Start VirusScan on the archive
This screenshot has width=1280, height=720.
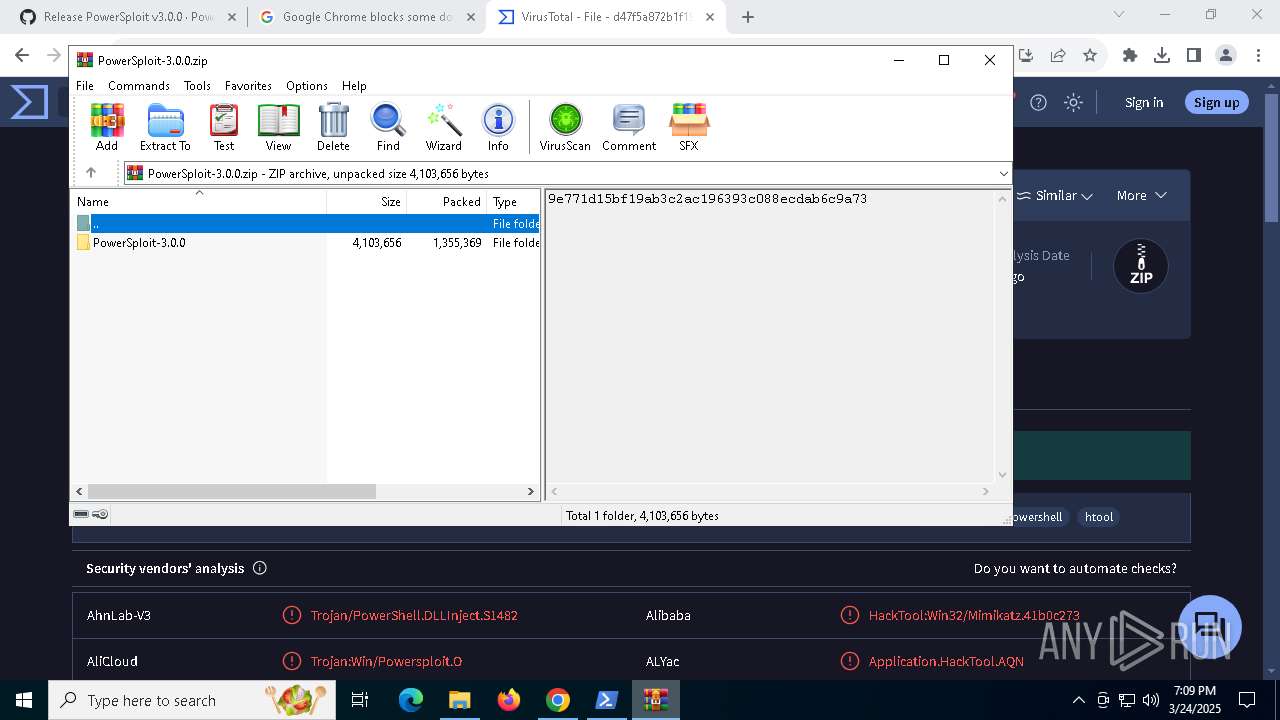click(565, 127)
